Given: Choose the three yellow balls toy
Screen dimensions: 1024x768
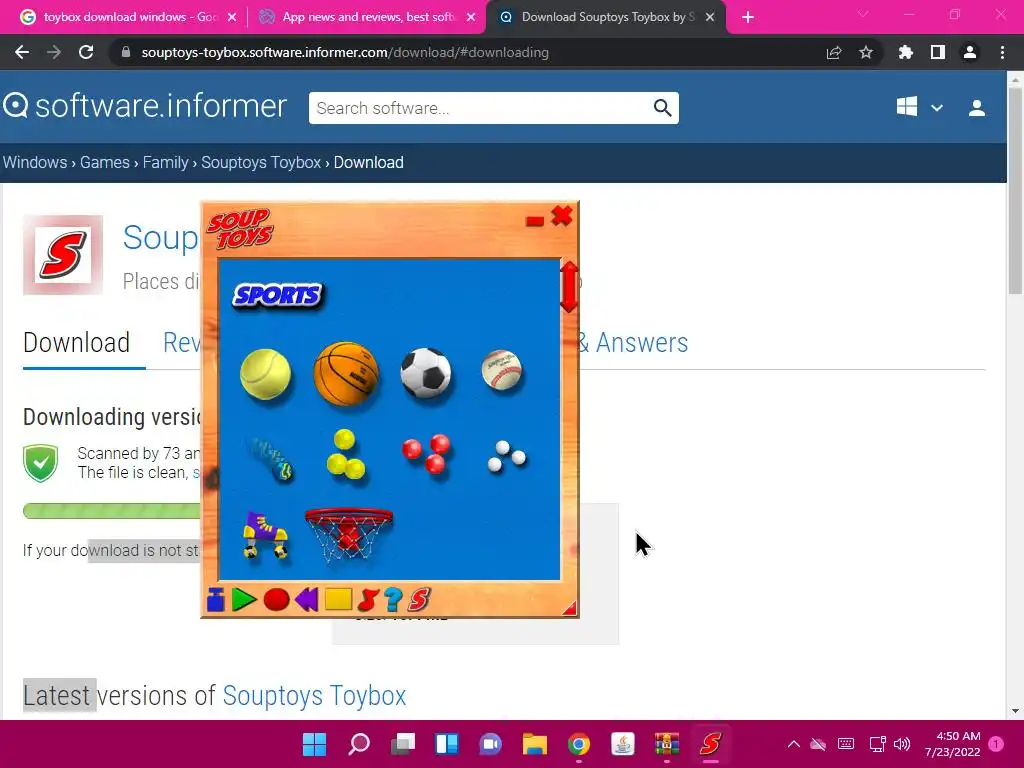Looking at the screenshot, I should 345,454.
